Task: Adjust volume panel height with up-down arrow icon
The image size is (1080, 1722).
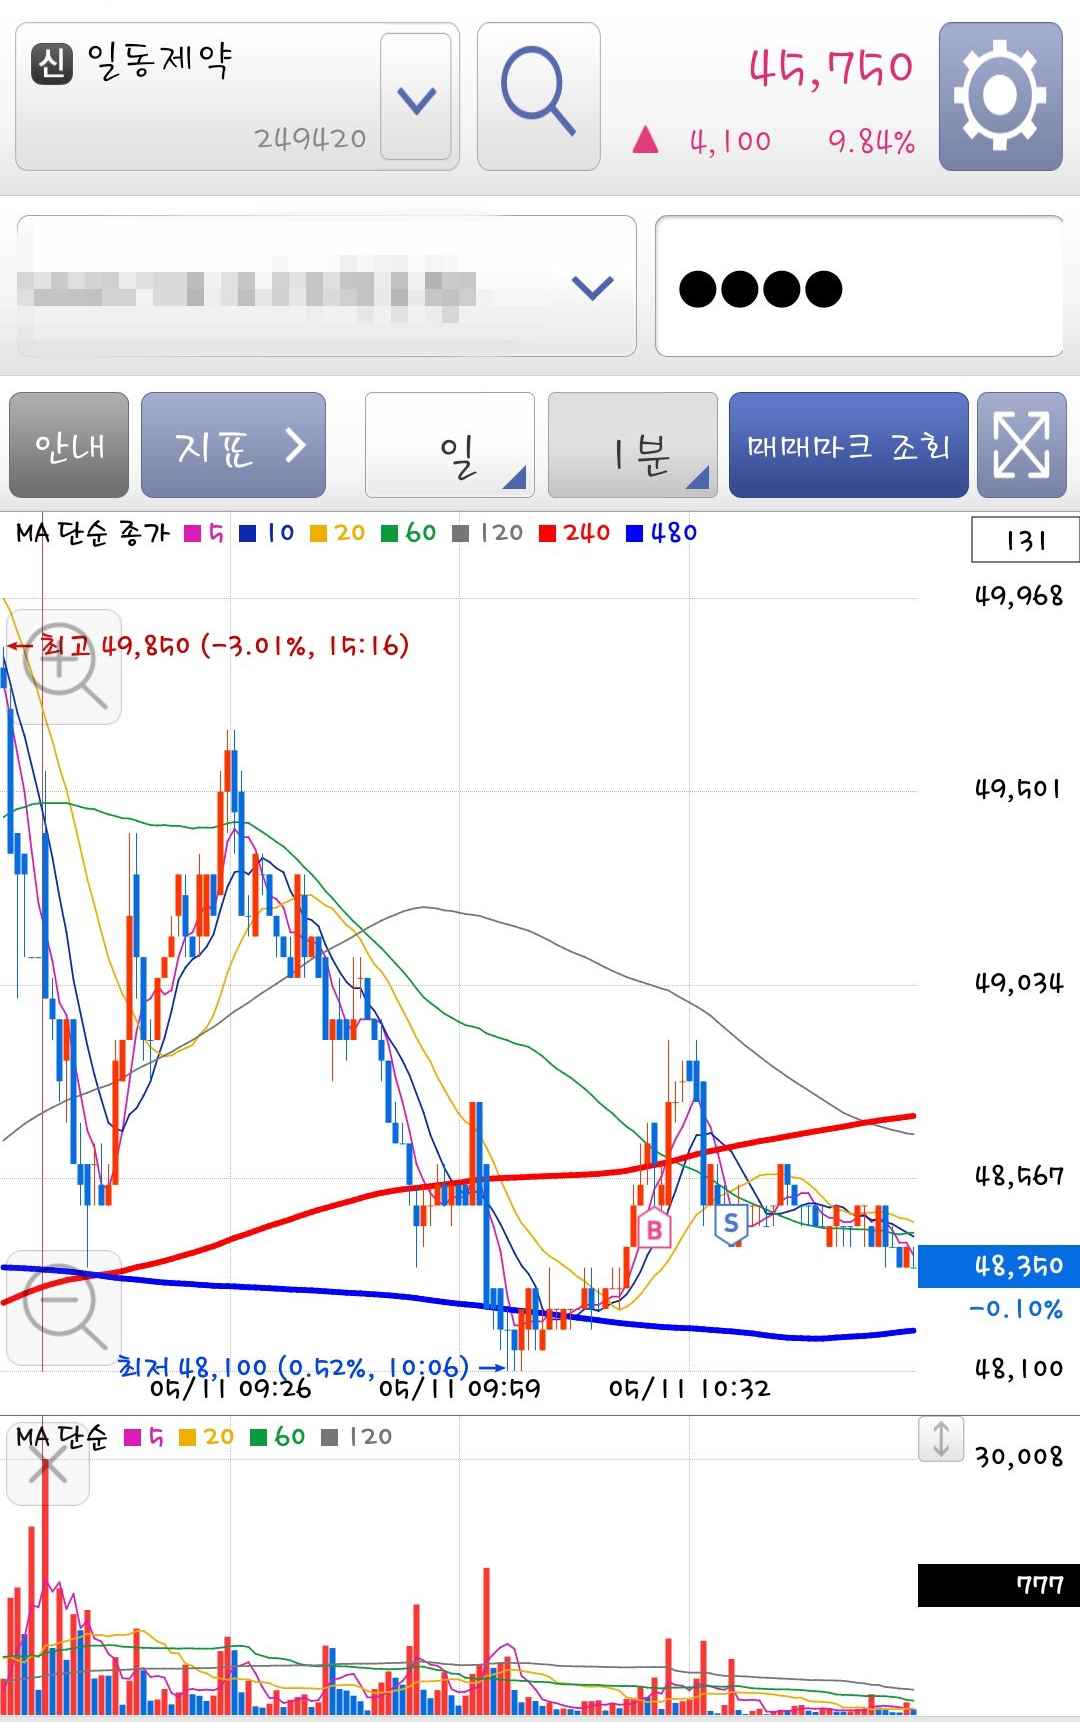Action: click(x=941, y=1439)
